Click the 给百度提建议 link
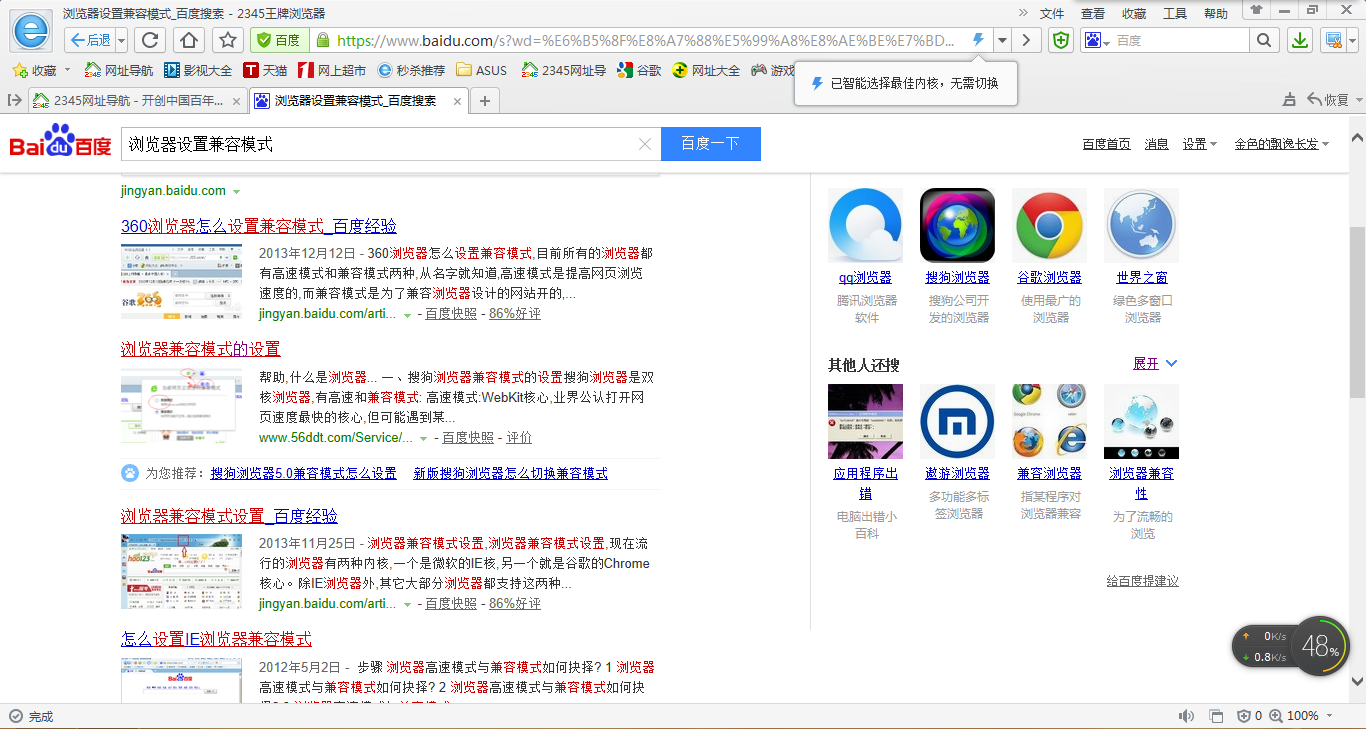Screen dimensions: 1366x729 pyautogui.click(x=1142, y=581)
